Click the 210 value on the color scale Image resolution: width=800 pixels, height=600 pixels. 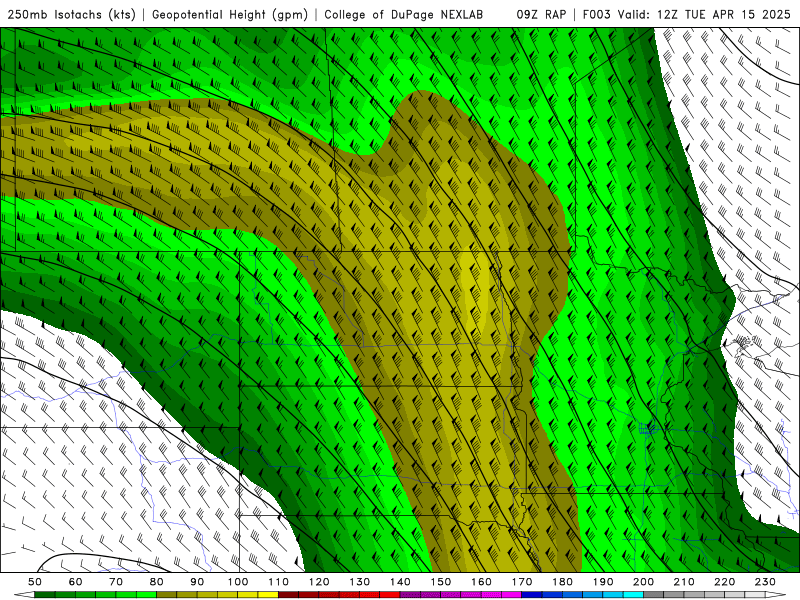[685, 582]
